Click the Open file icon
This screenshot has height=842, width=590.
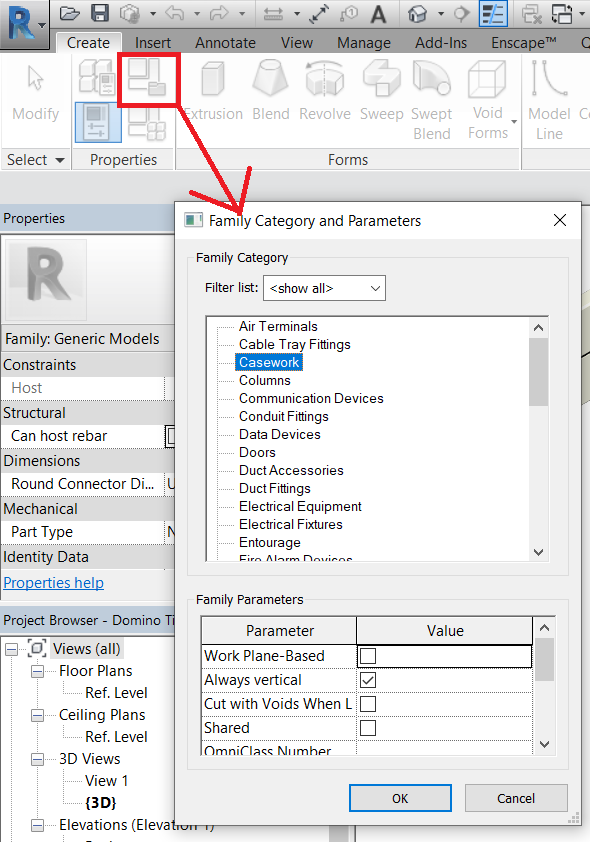point(69,13)
